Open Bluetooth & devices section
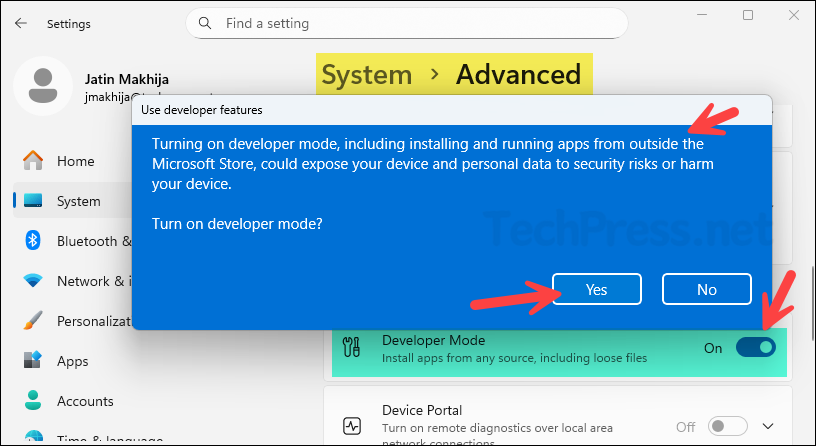Screen dimensions: 816x446 click(x=94, y=241)
